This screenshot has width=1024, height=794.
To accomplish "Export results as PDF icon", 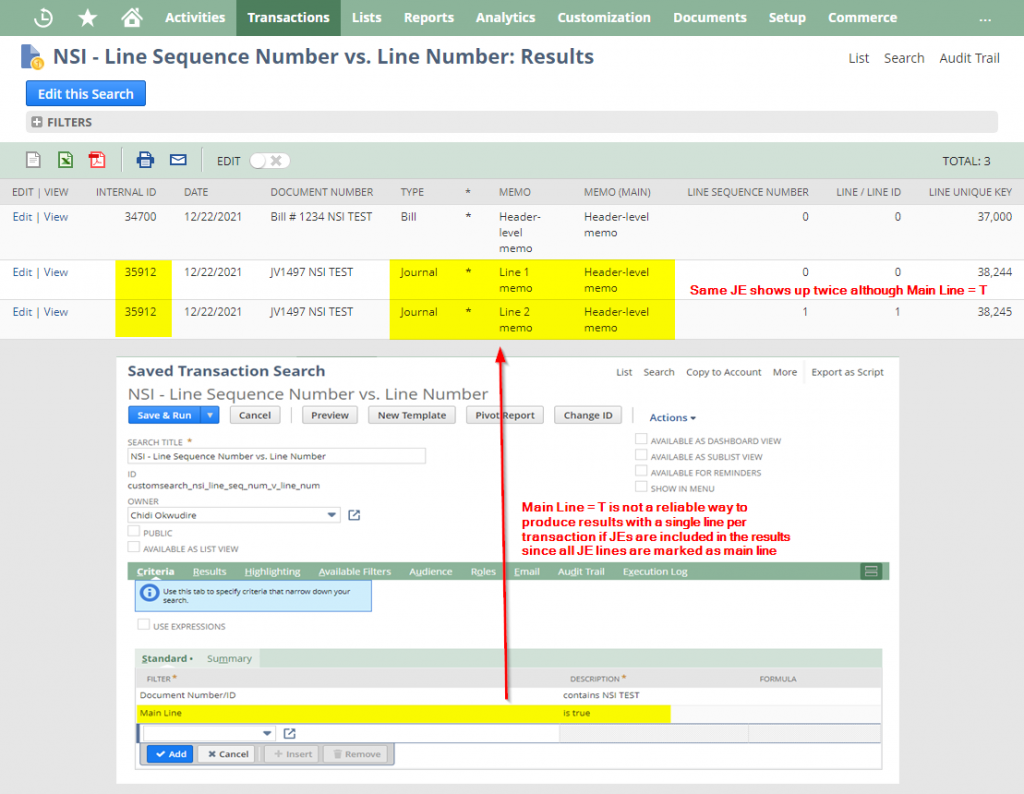I will [x=97, y=160].
